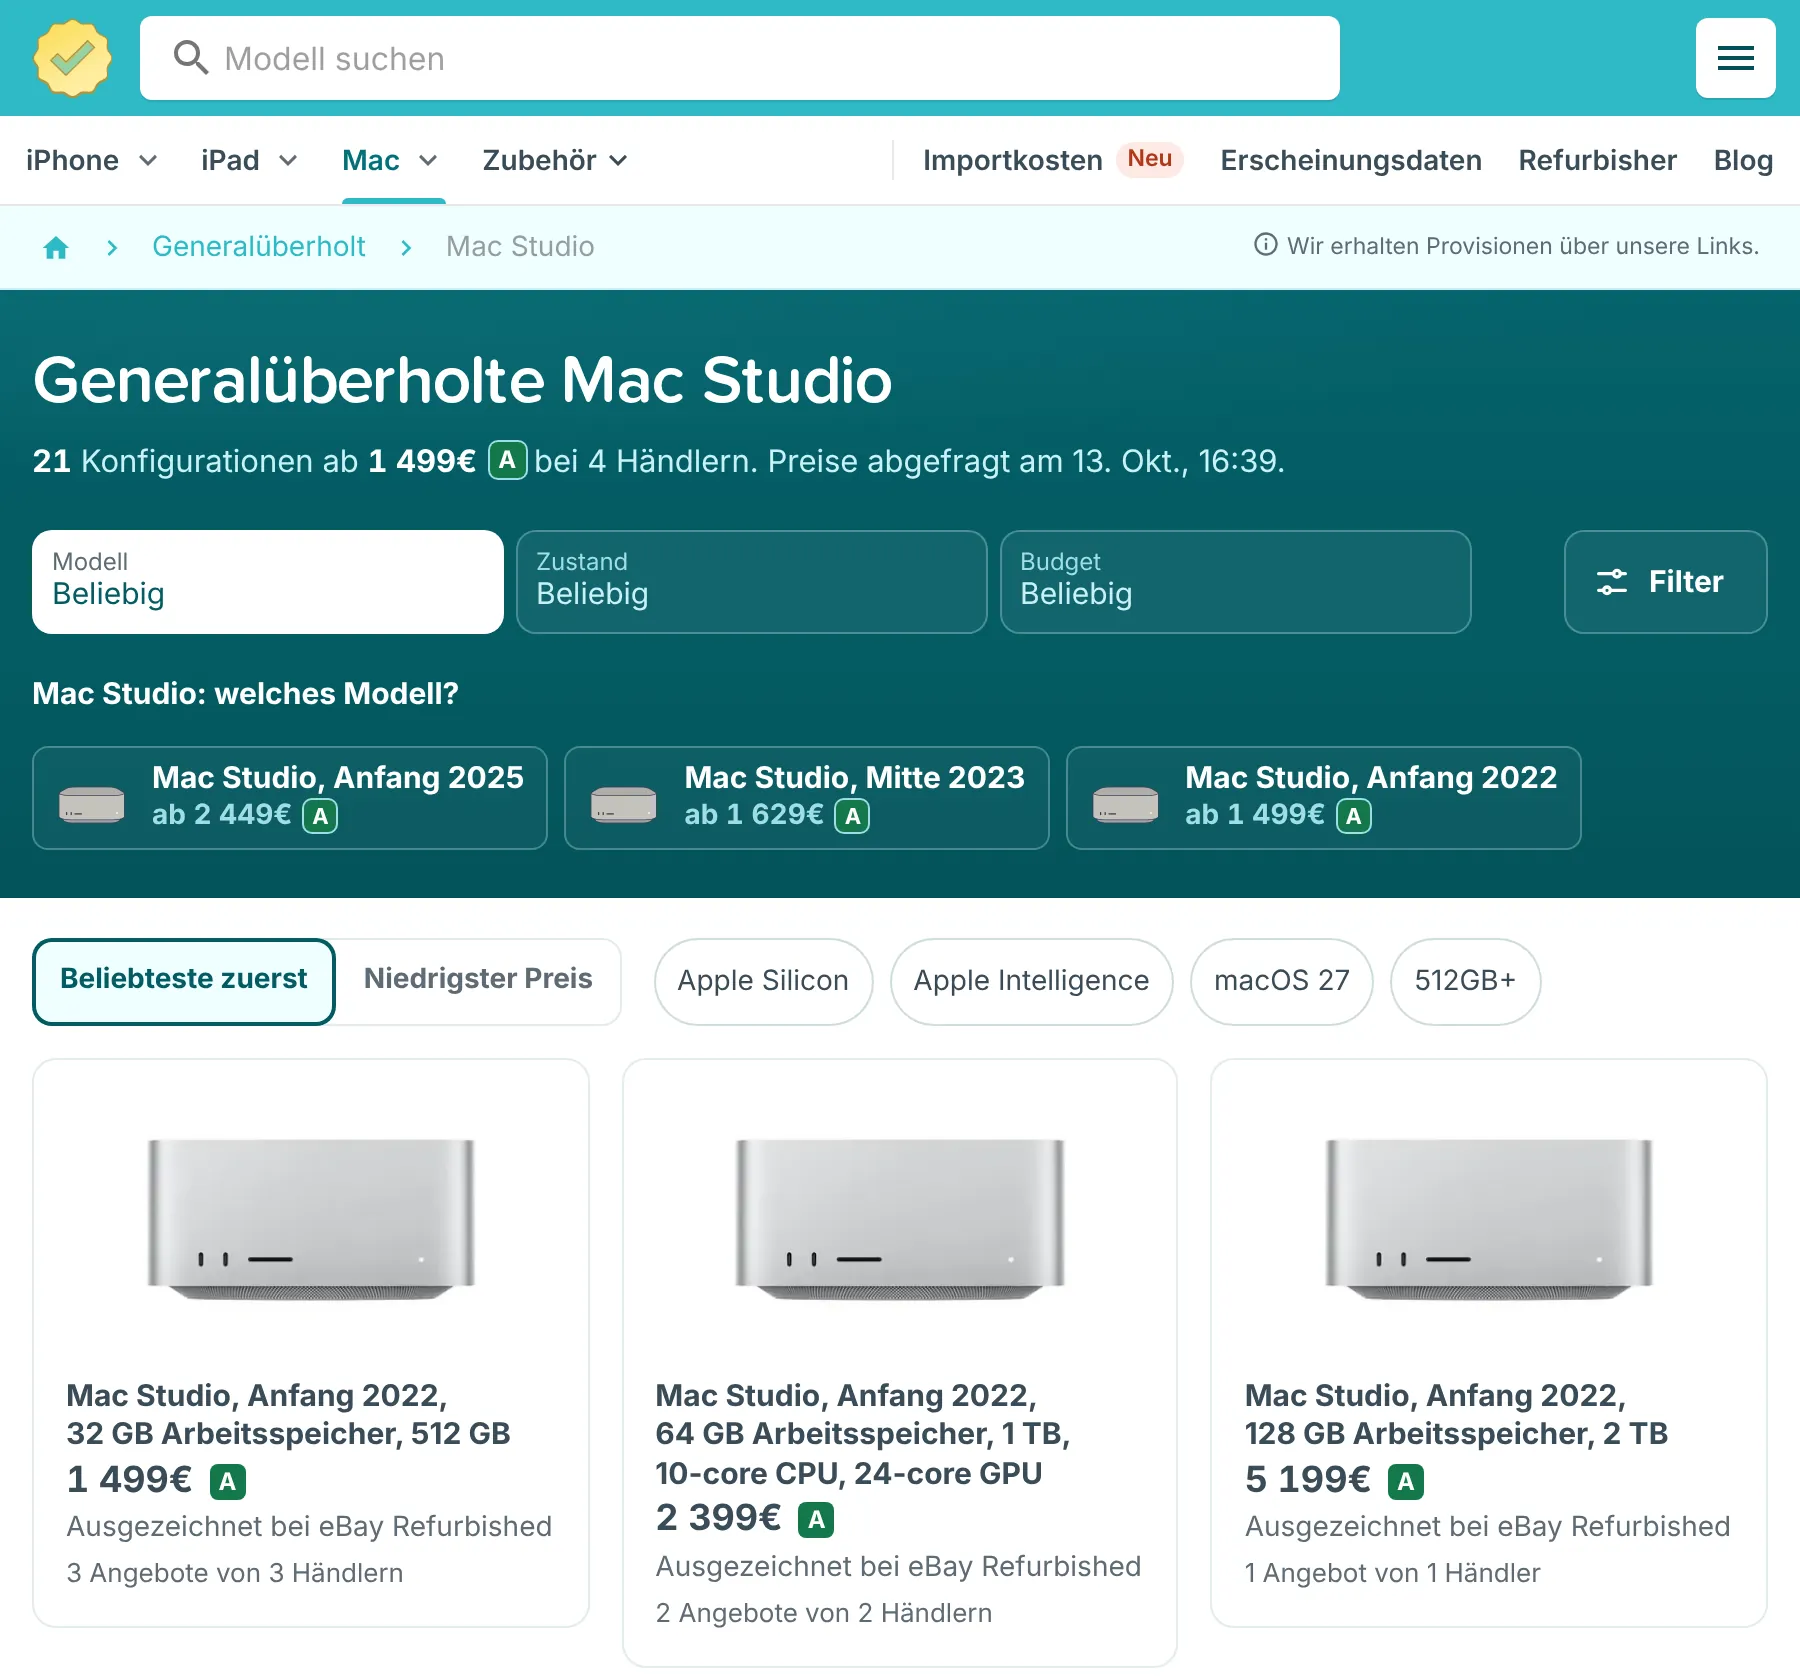The image size is (1800, 1680).
Task: Click the A badge next to 5 199€ price
Action: point(1406,1481)
